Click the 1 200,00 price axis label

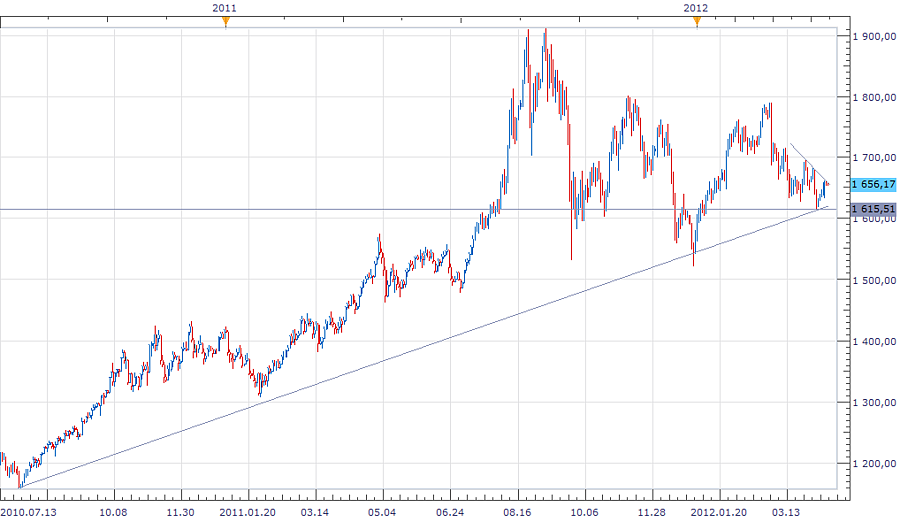coord(873,464)
